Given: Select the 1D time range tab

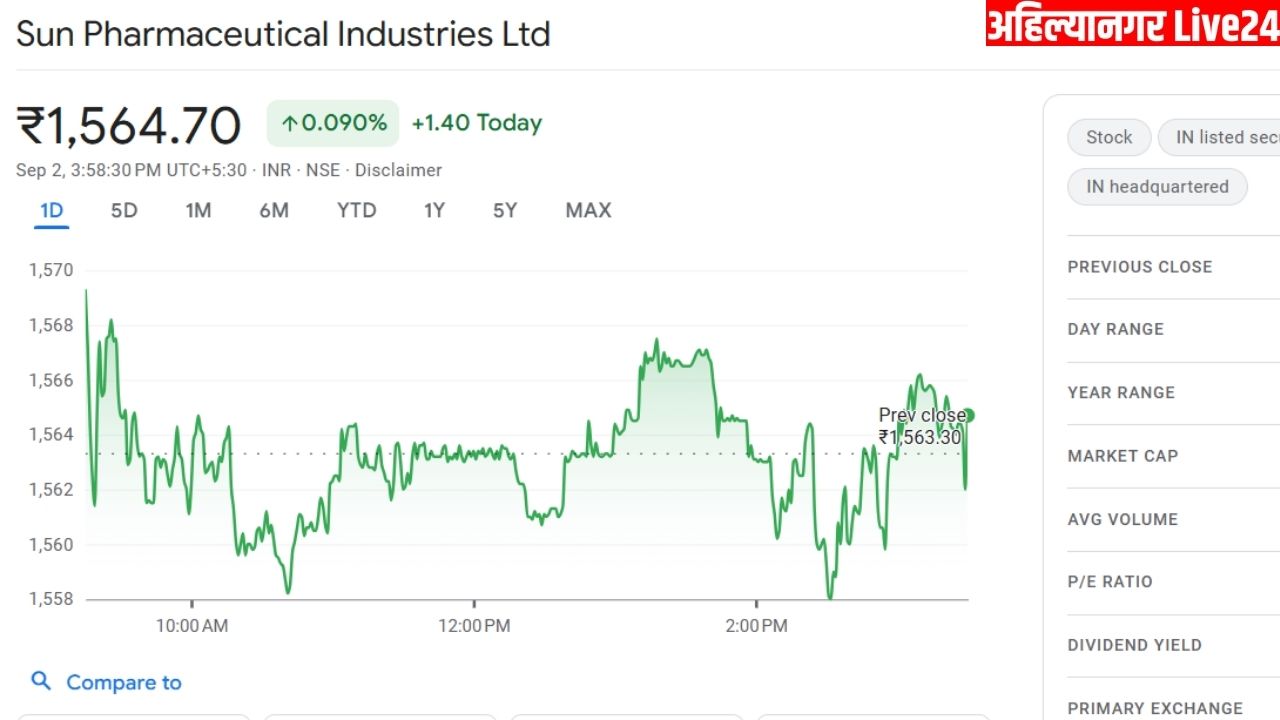Looking at the screenshot, I should (x=51, y=210).
